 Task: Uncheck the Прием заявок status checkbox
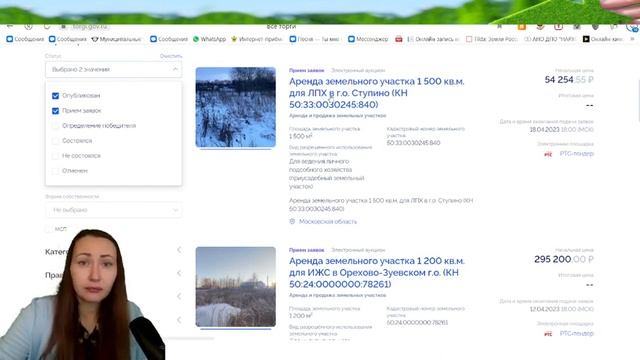[x=56, y=111]
